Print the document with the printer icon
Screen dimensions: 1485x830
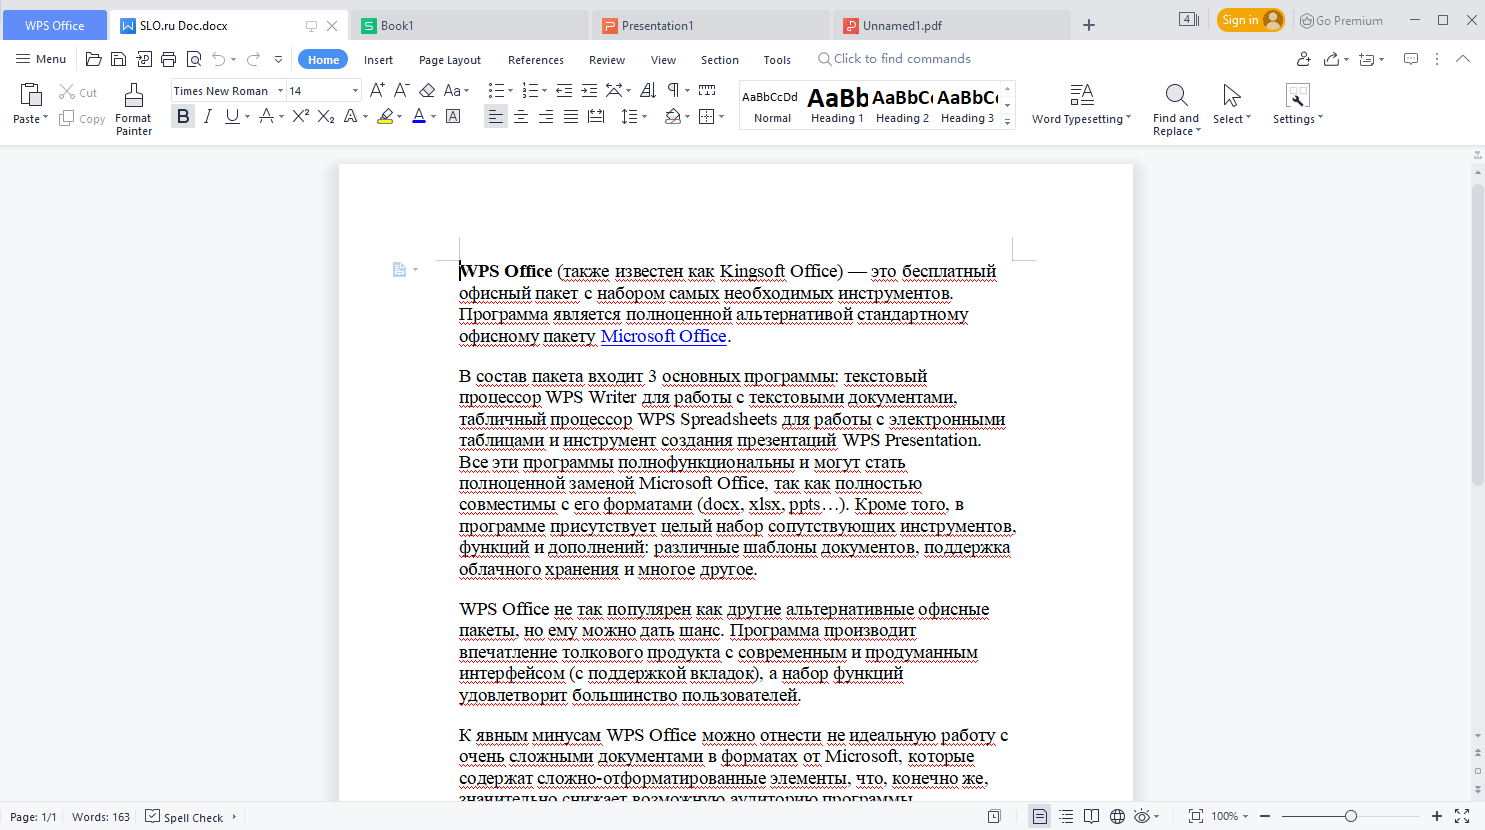[168, 59]
